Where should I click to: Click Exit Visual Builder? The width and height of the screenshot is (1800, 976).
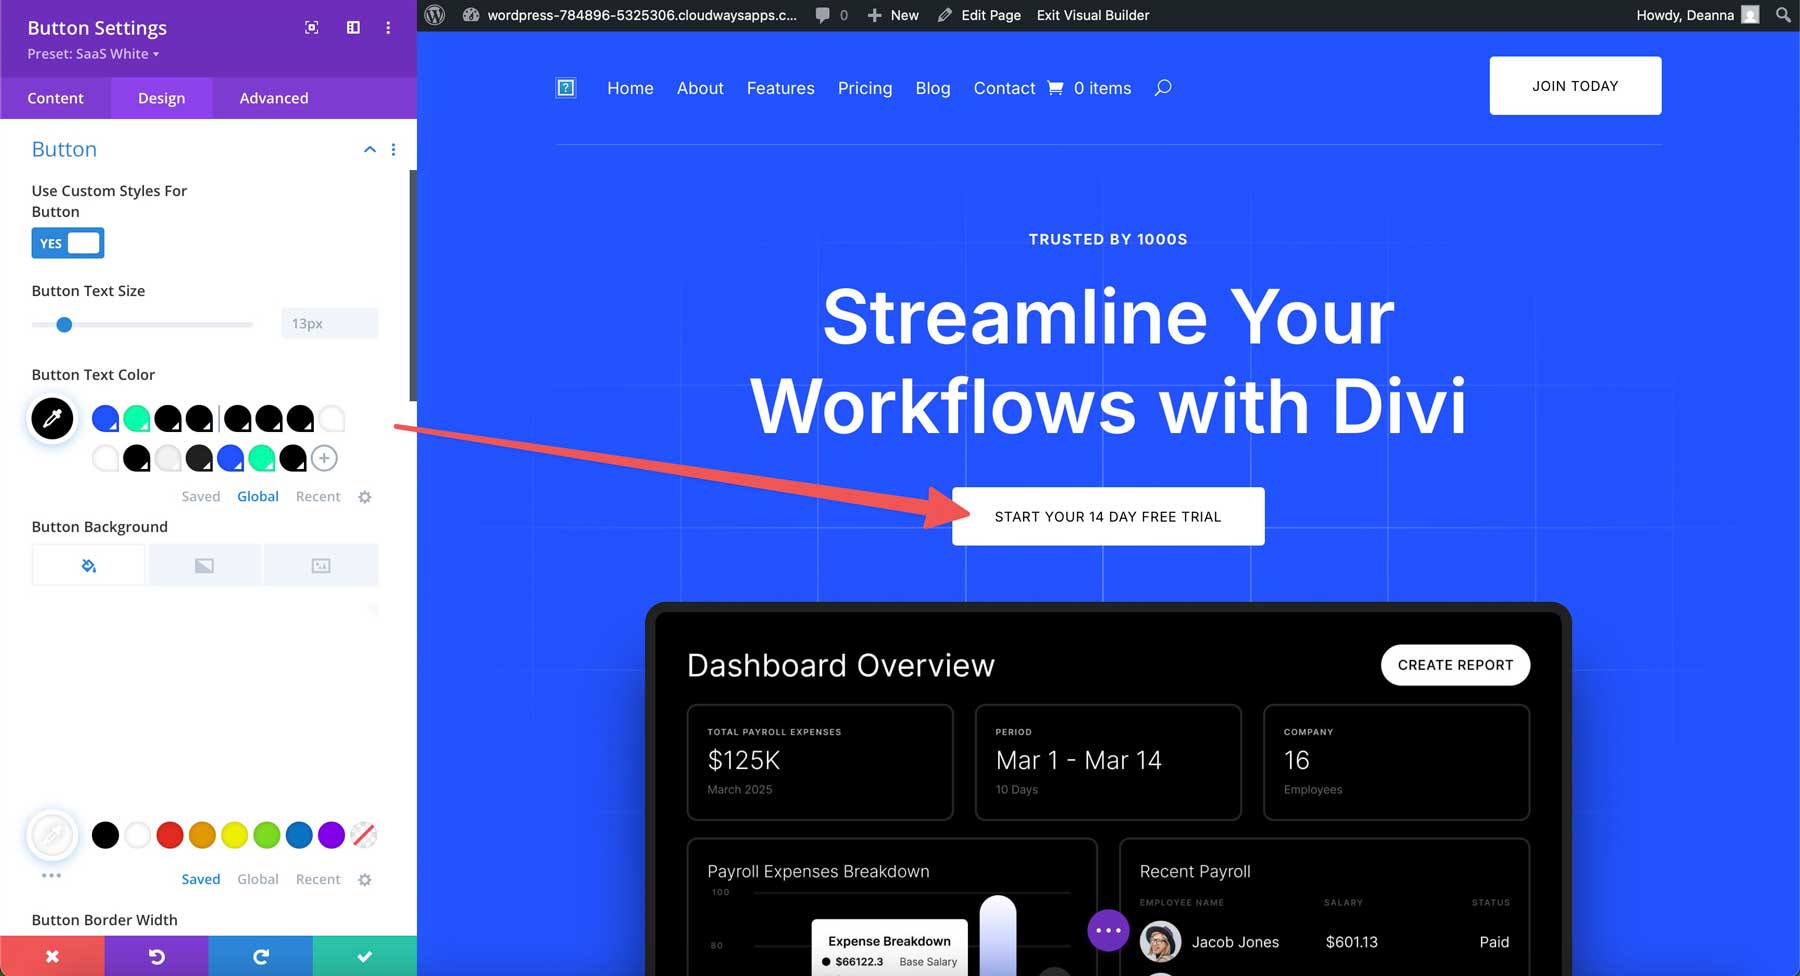[1092, 15]
